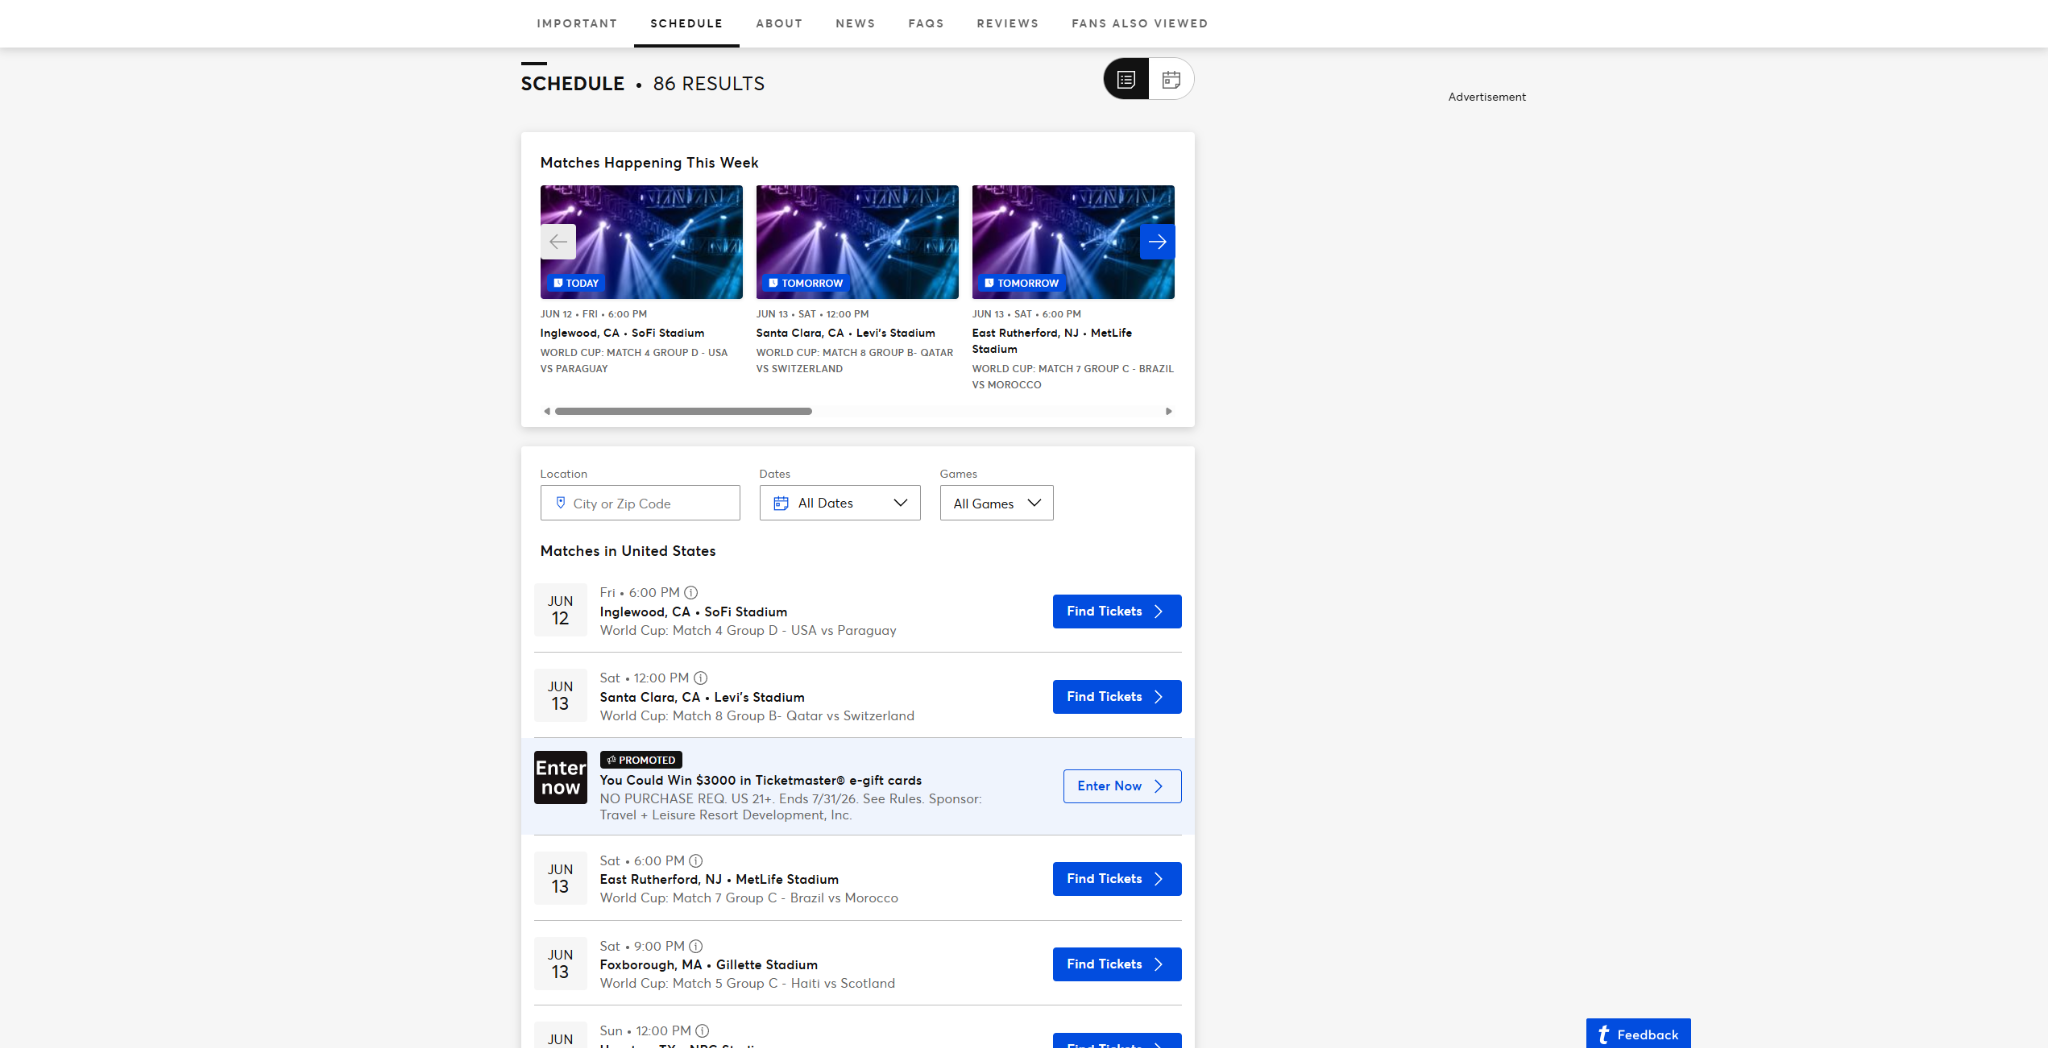Open the All Dates dropdown
Screen dimensions: 2048x1048
tap(840, 503)
